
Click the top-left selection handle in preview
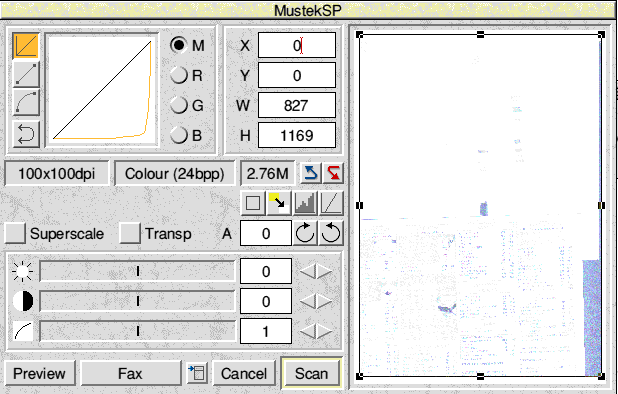pos(359,35)
